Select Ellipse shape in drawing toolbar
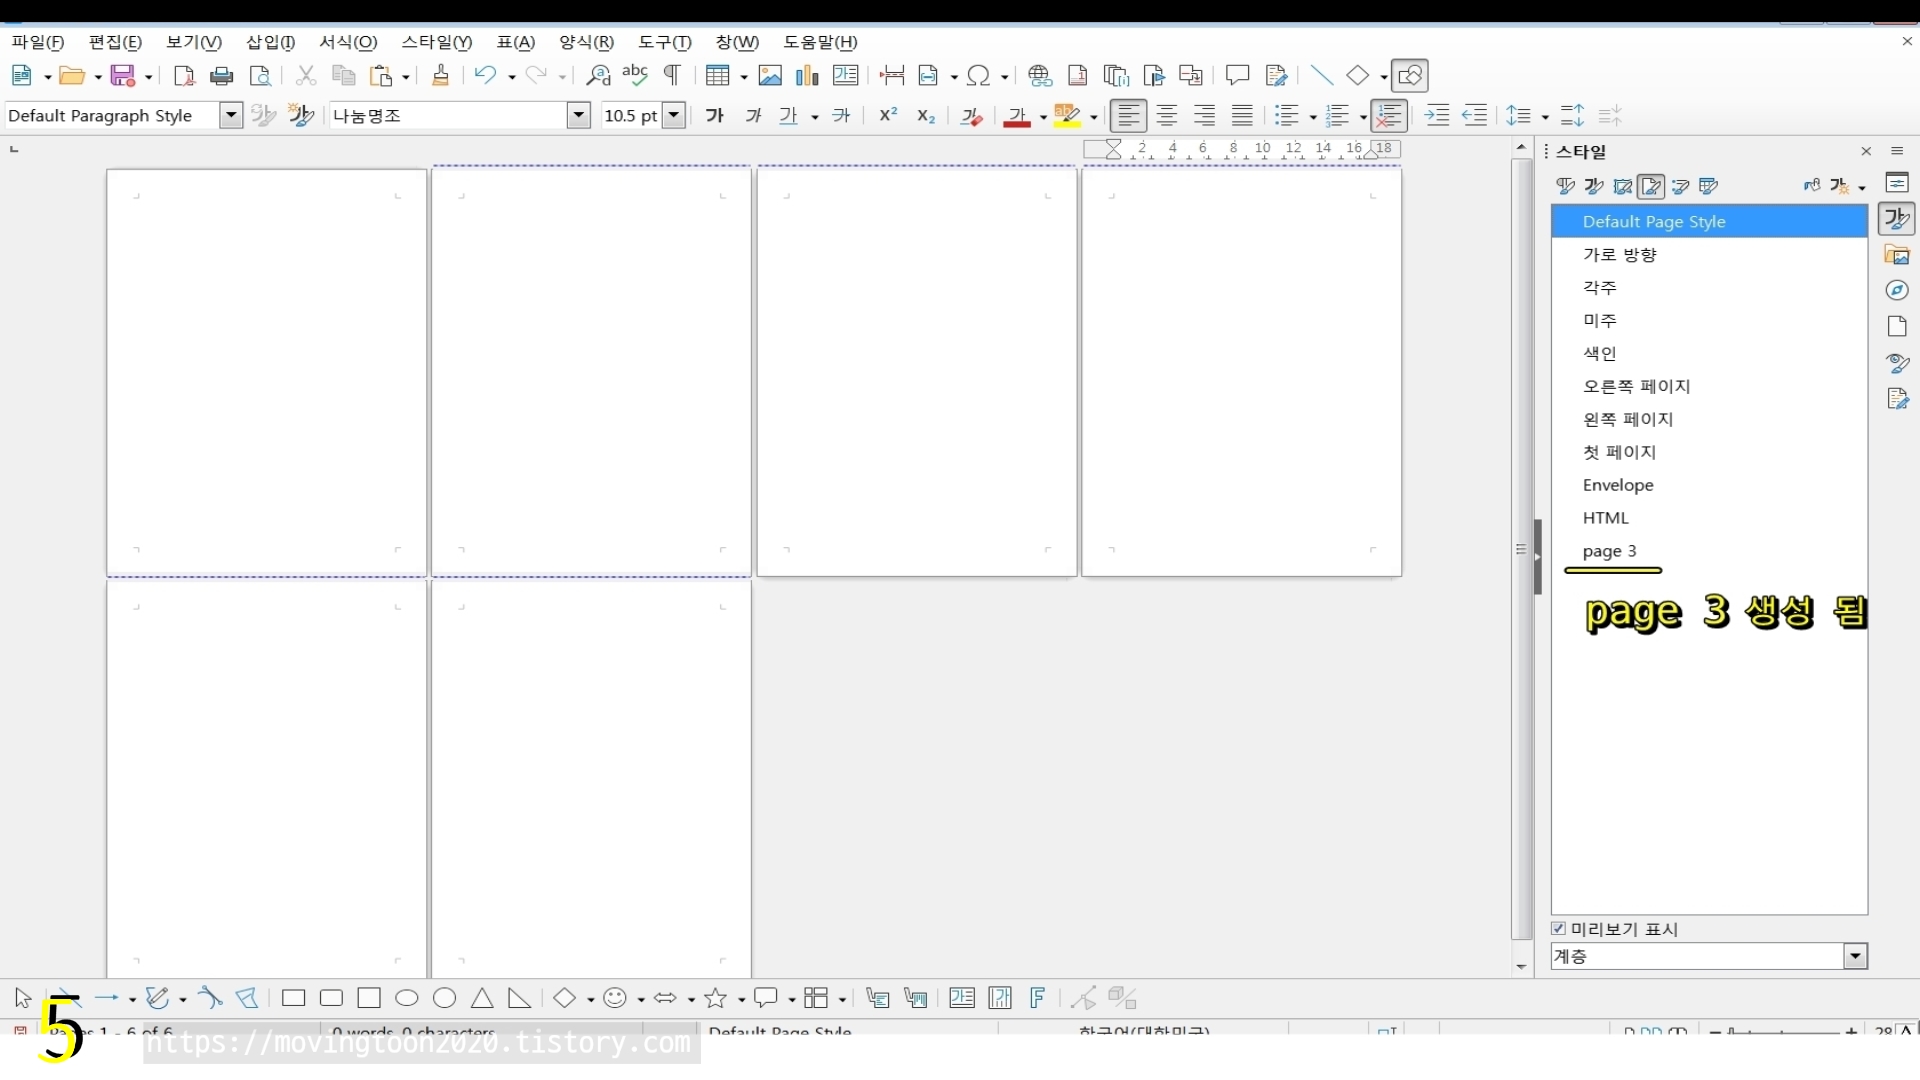The width and height of the screenshot is (1920, 1080). click(x=407, y=998)
